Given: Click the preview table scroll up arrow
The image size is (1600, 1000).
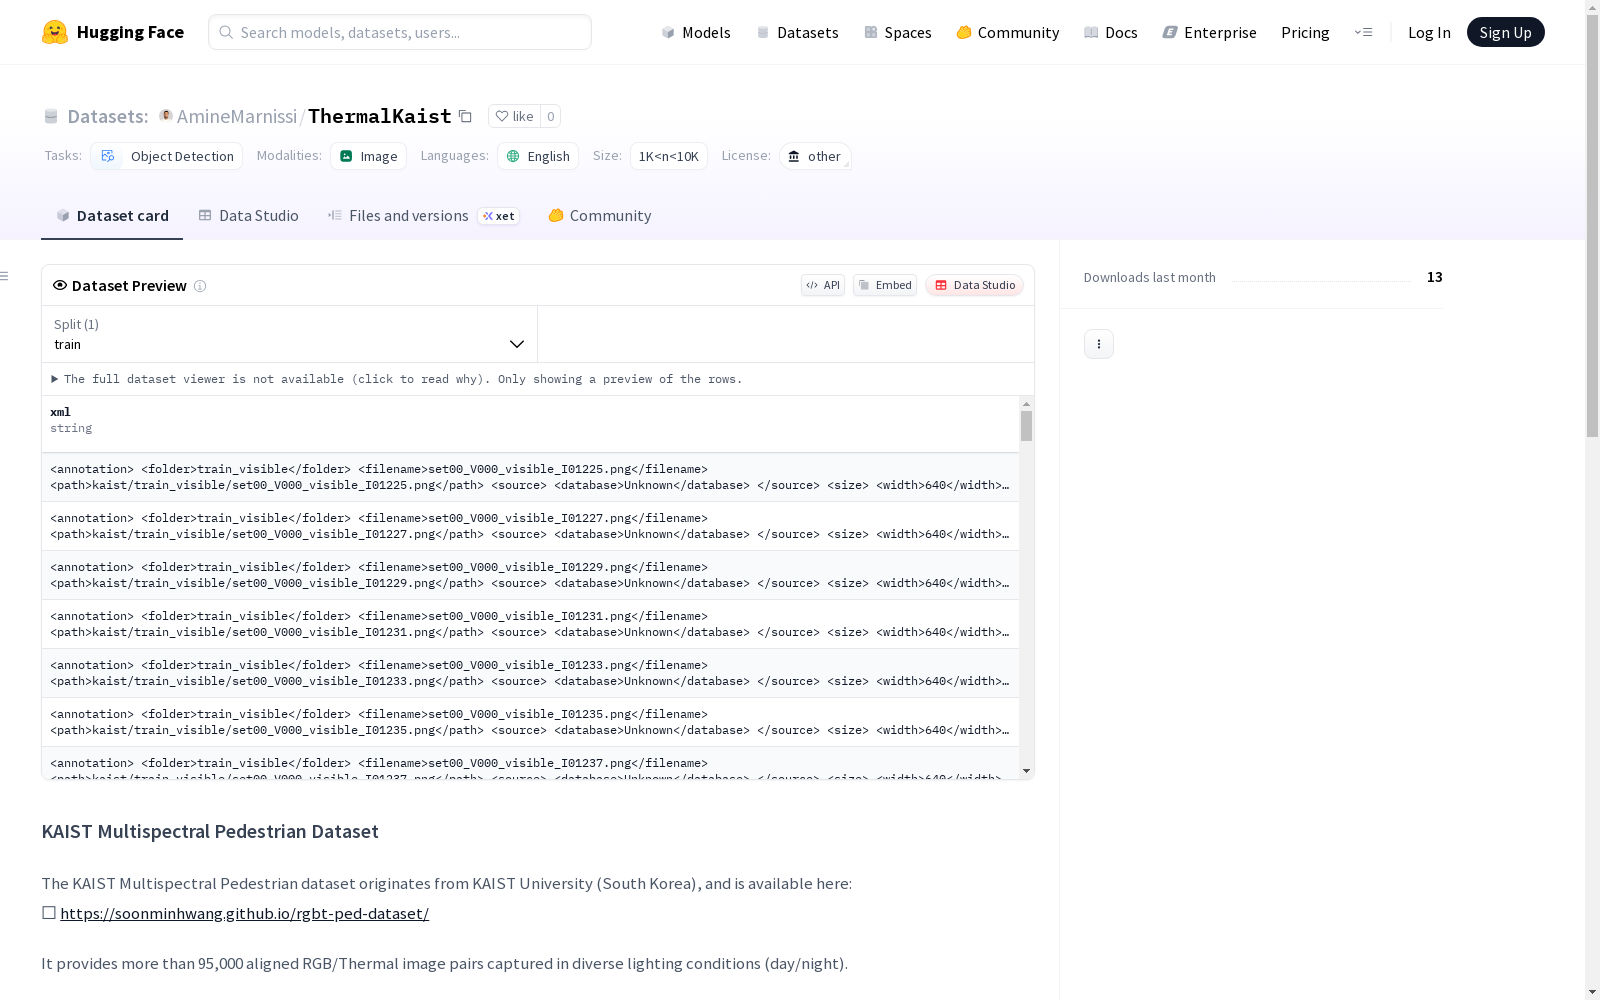Looking at the screenshot, I should point(1026,404).
